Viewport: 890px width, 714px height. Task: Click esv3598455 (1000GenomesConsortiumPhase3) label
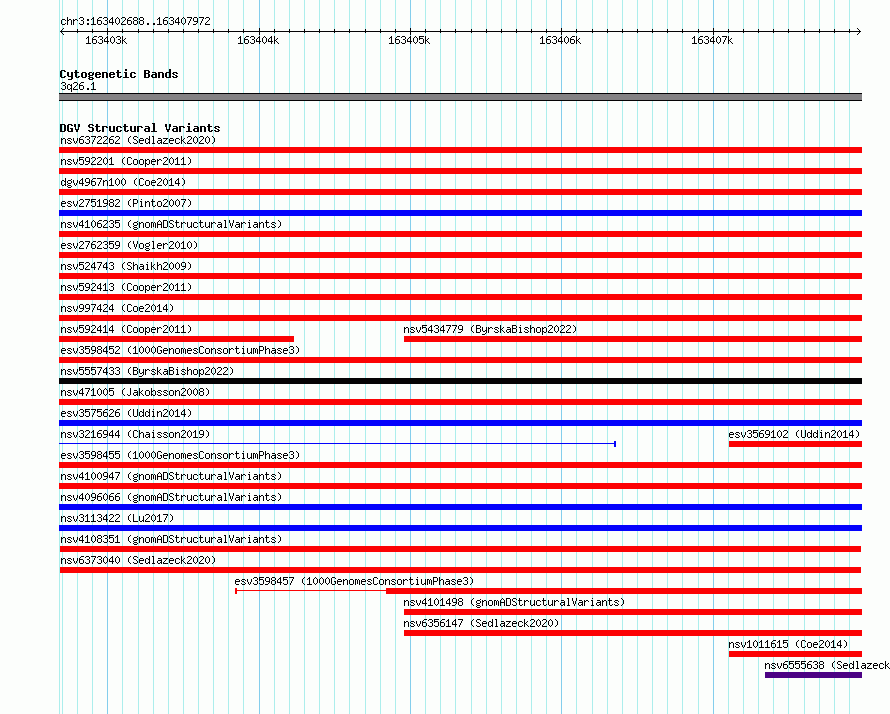pos(180,455)
